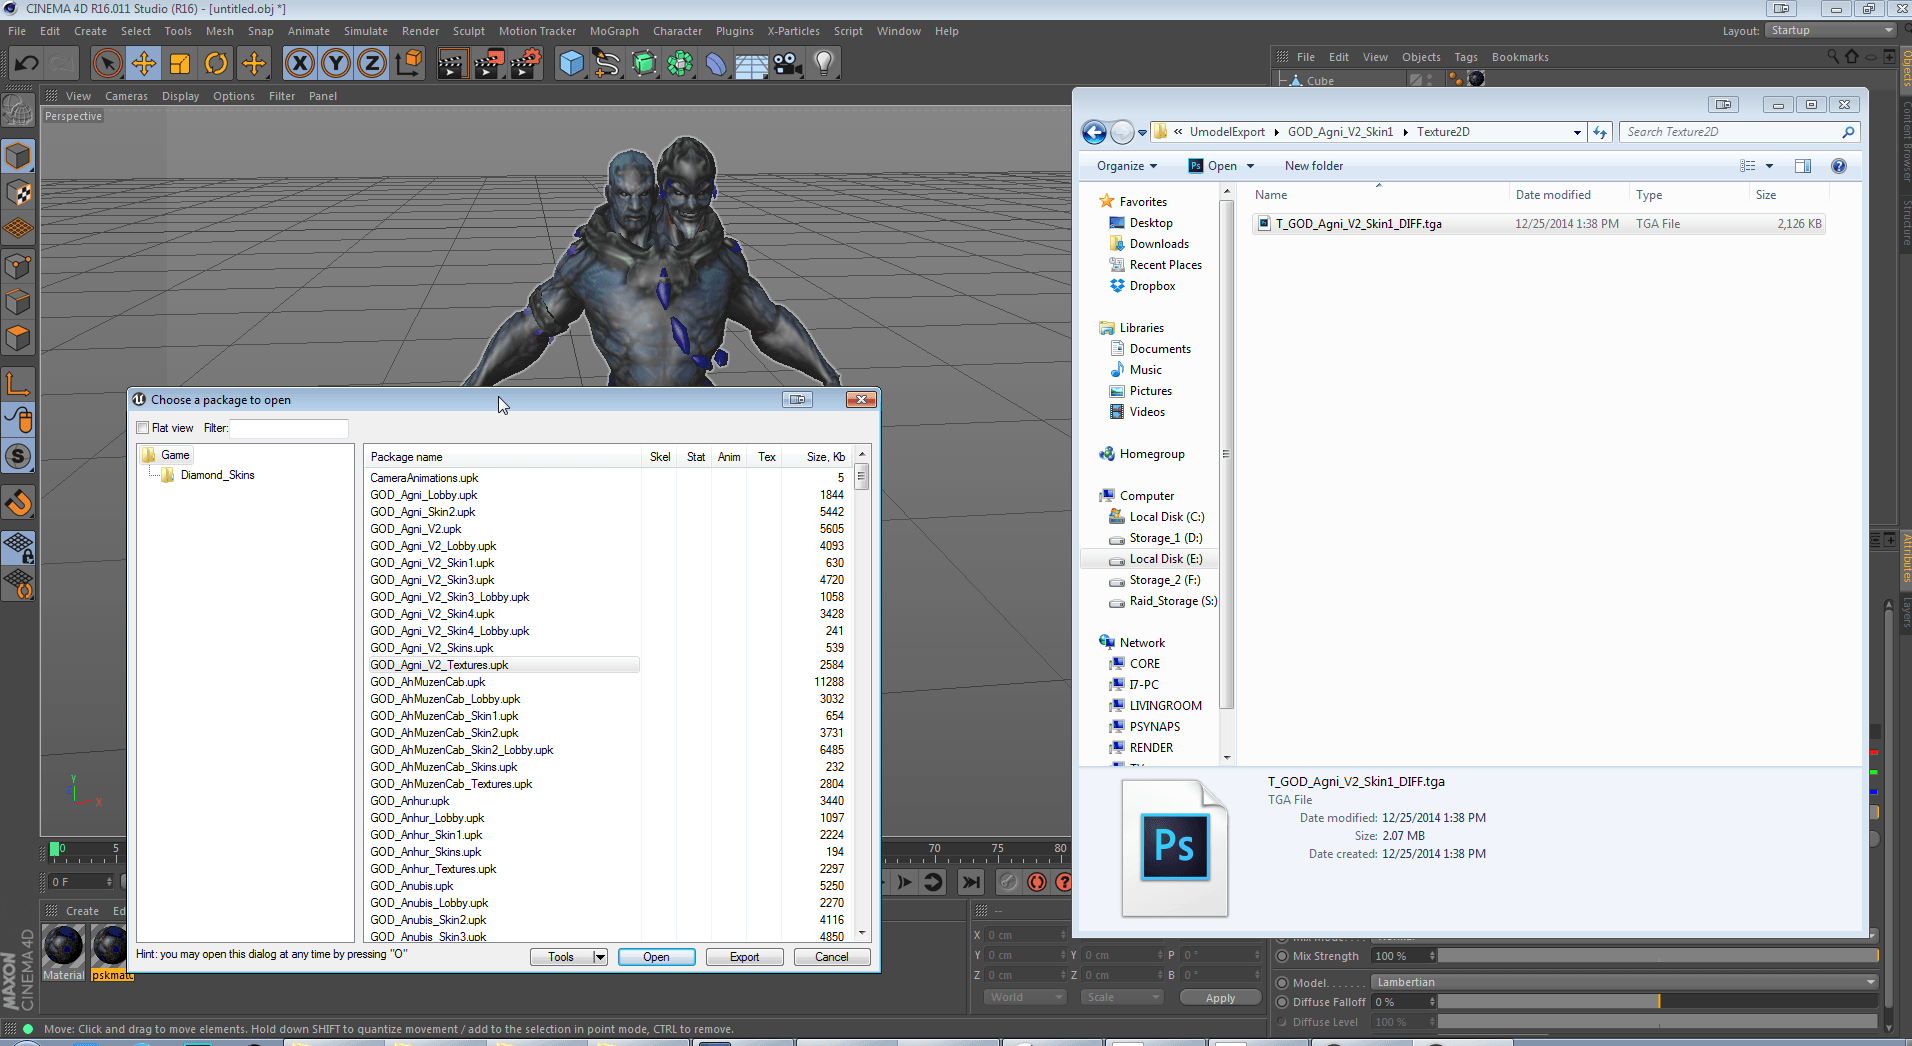Screen dimensions: 1912x1046
Task: Render to Picture Viewer
Action: point(489,64)
